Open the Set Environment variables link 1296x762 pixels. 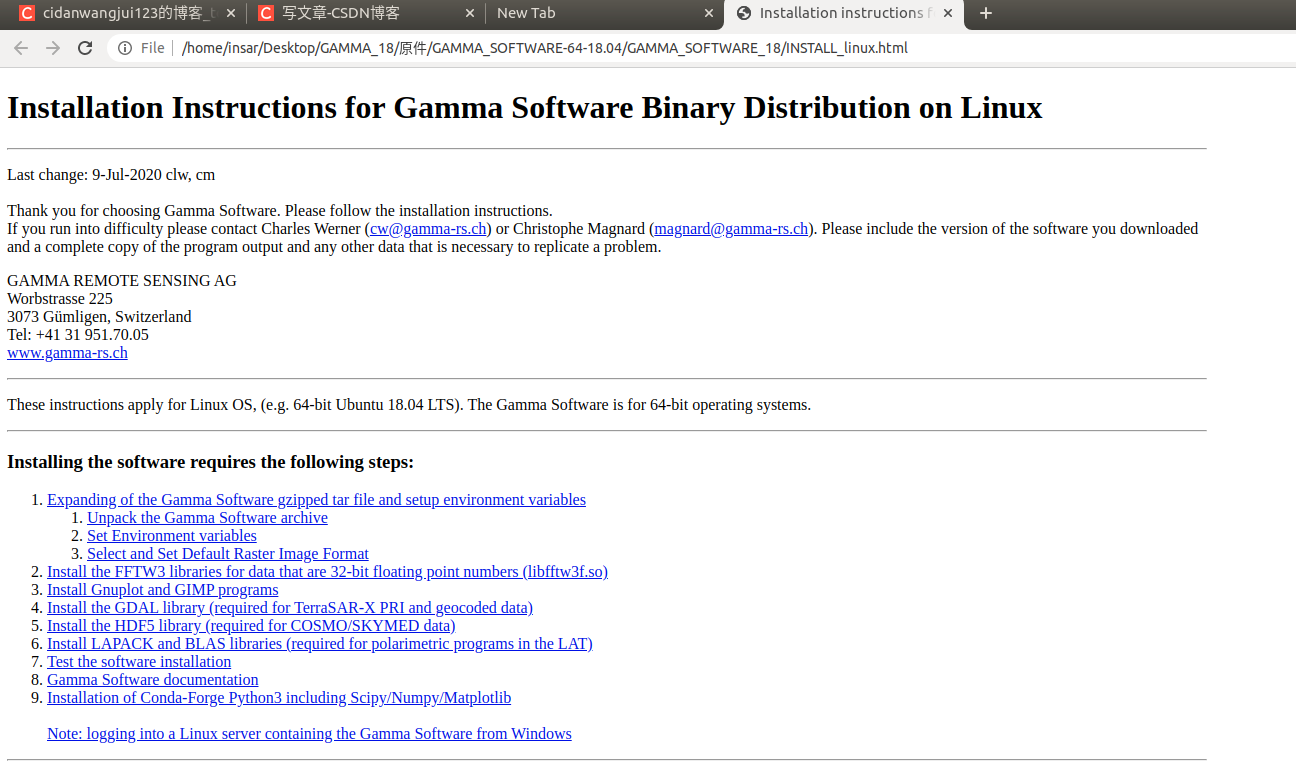tap(171, 535)
